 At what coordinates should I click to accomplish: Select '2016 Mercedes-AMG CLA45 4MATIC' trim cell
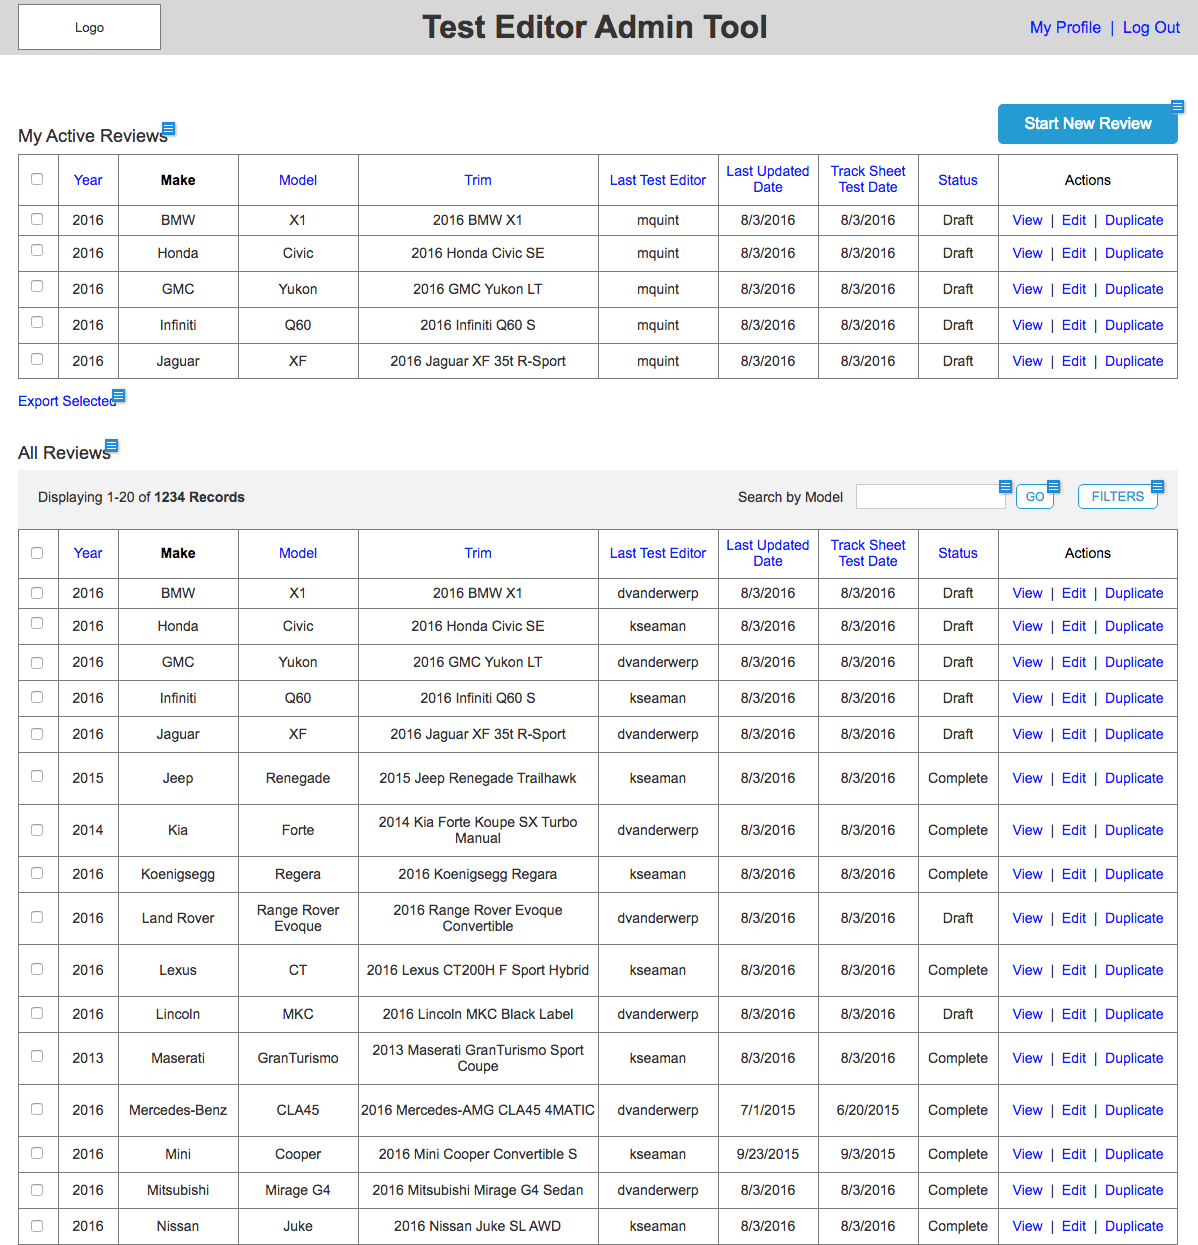(x=478, y=1110)
